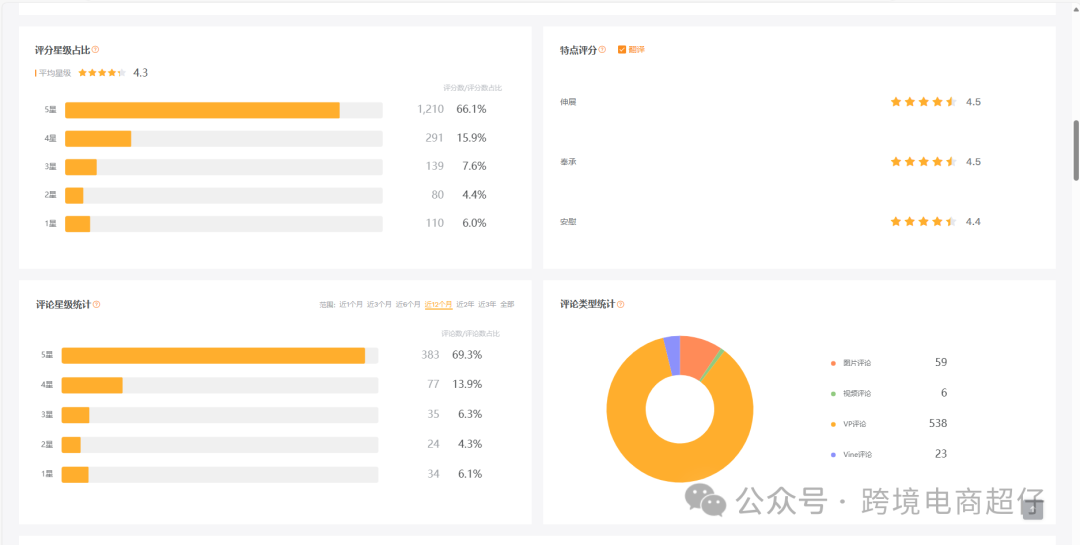Viewport: 1080px width, 545px height.
Task: Click the 安慰 feature star rating
Action: point(923,222)
